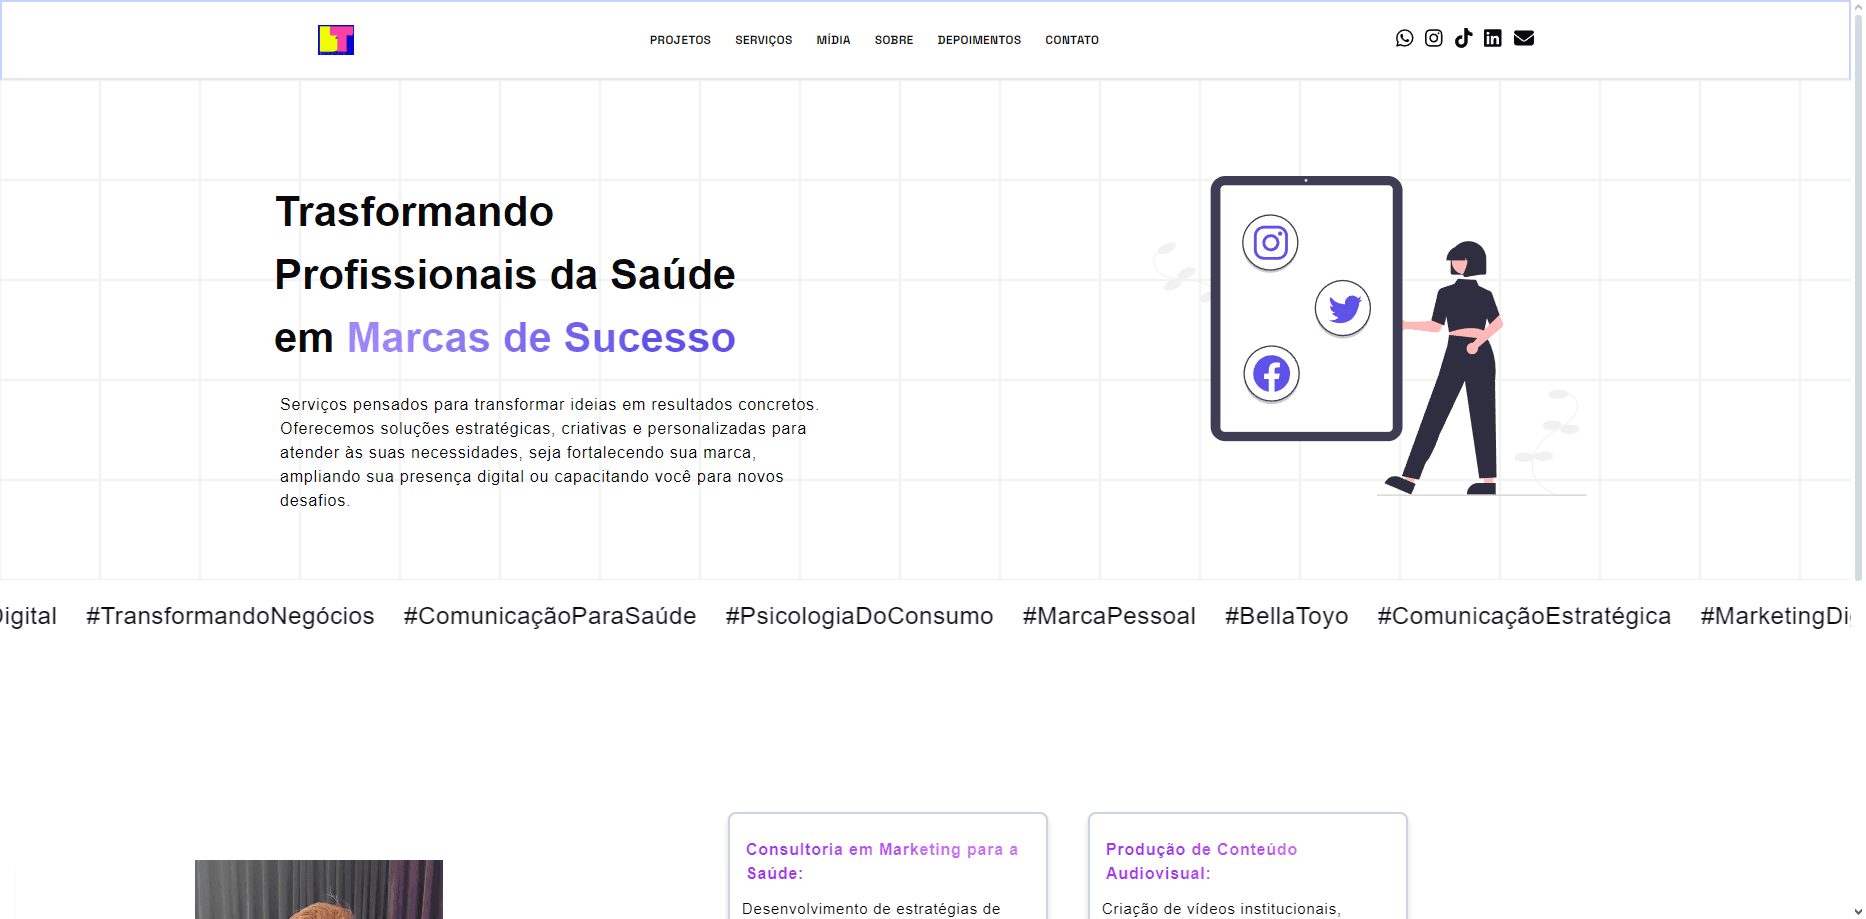This screenshot has height=919, width=1866.
Task: Click hashtag #PsicologiaDoConsumo
Action: (x=859, y=616)
